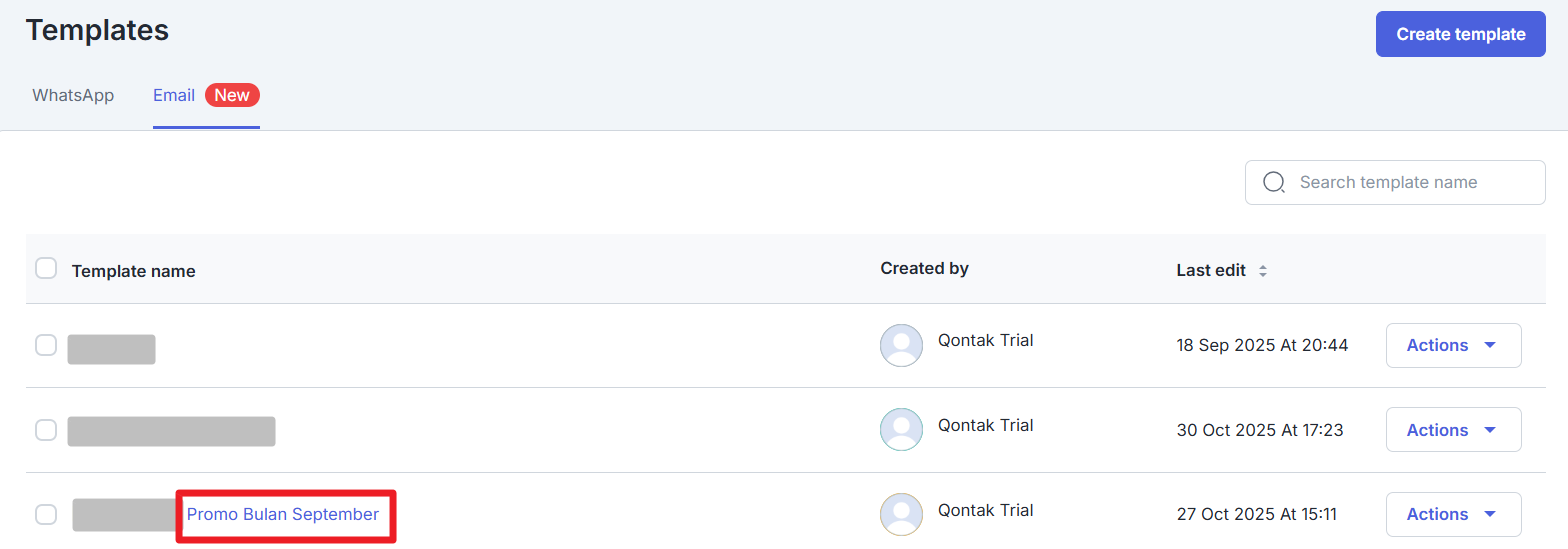Open the Actions dropdown for the 18 Sep 2025 row
This screenshot has height=549, width=1568.
tap(1452, 345)
